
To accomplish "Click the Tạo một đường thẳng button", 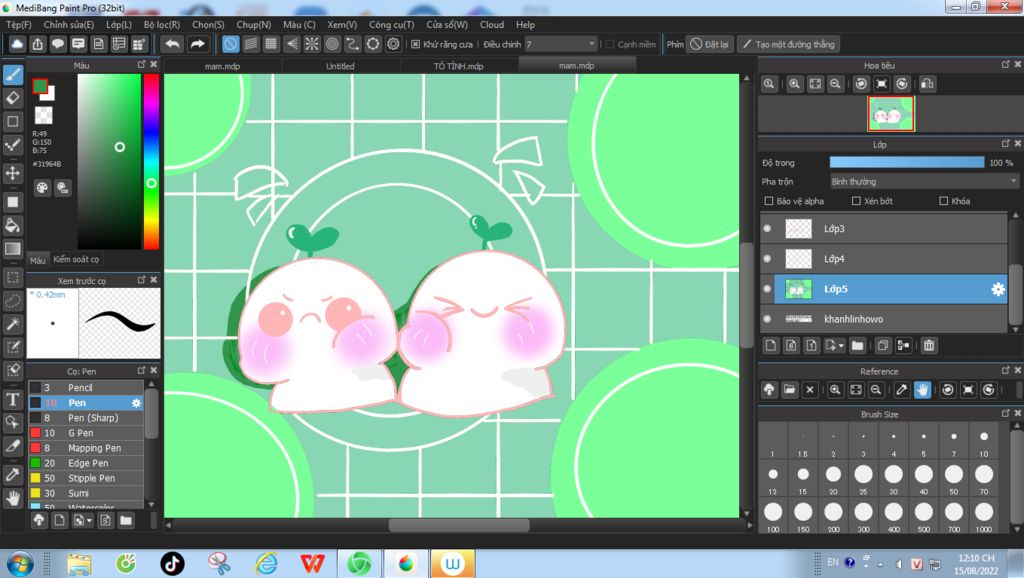I will pos(788,44).
